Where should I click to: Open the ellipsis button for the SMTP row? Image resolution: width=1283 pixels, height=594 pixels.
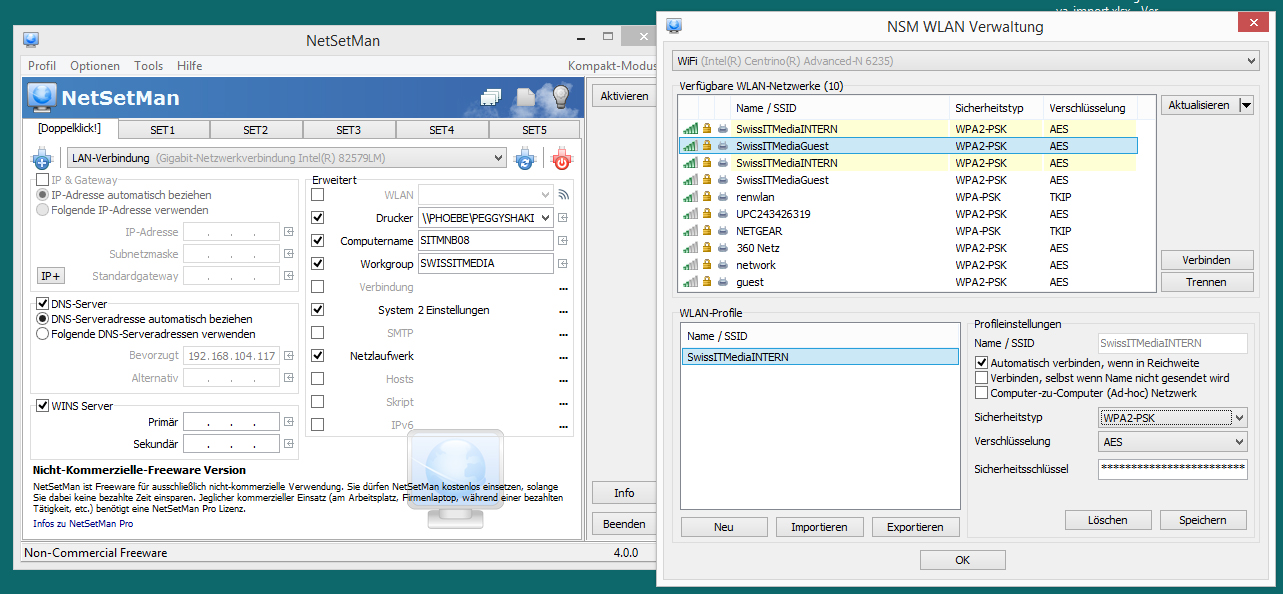563,334
